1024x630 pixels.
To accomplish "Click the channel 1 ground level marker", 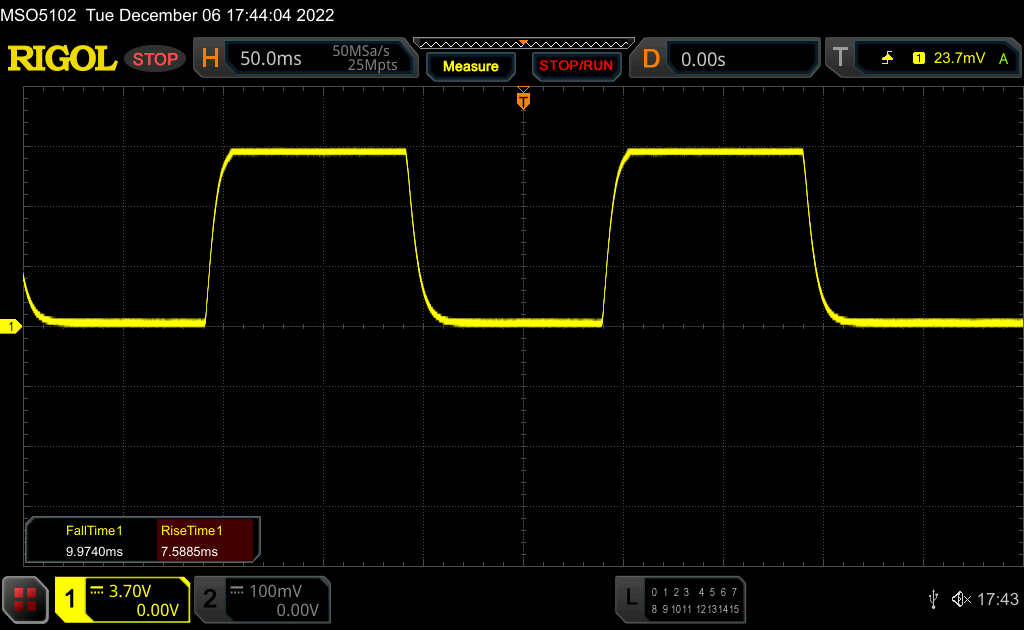I will point(10,326).
